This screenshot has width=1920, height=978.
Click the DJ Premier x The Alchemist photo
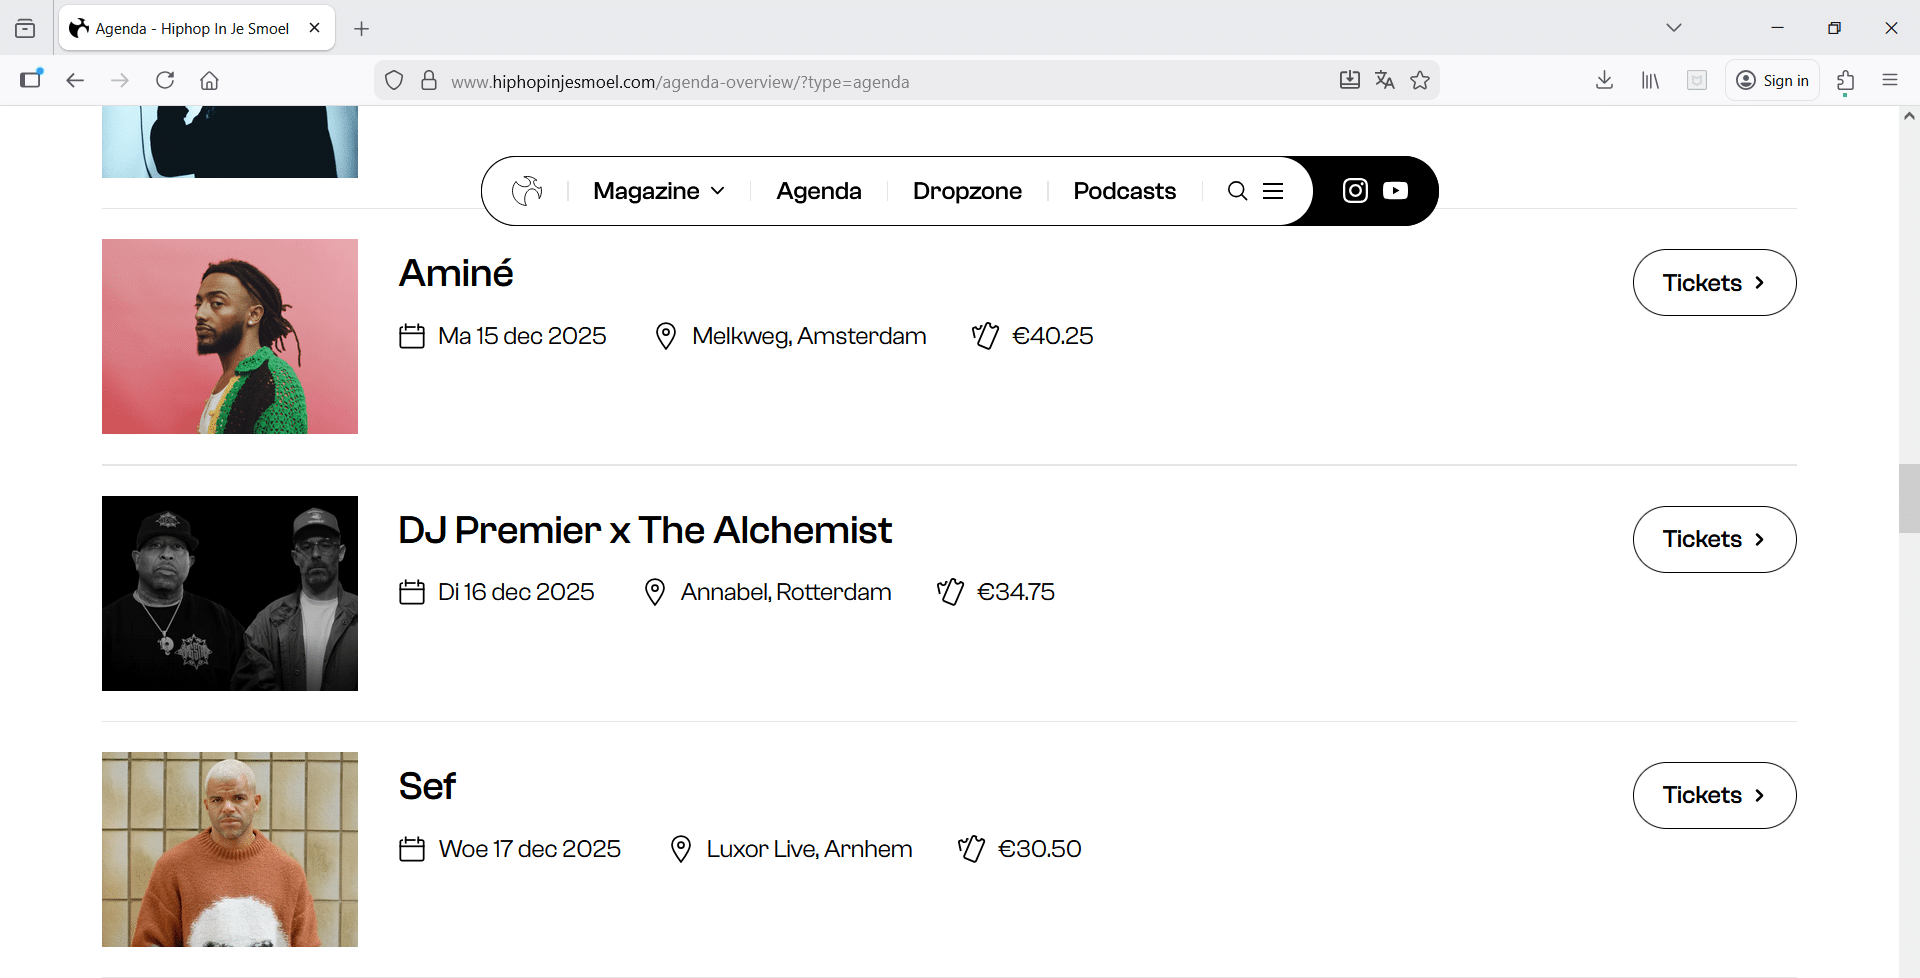click(230, 593)
